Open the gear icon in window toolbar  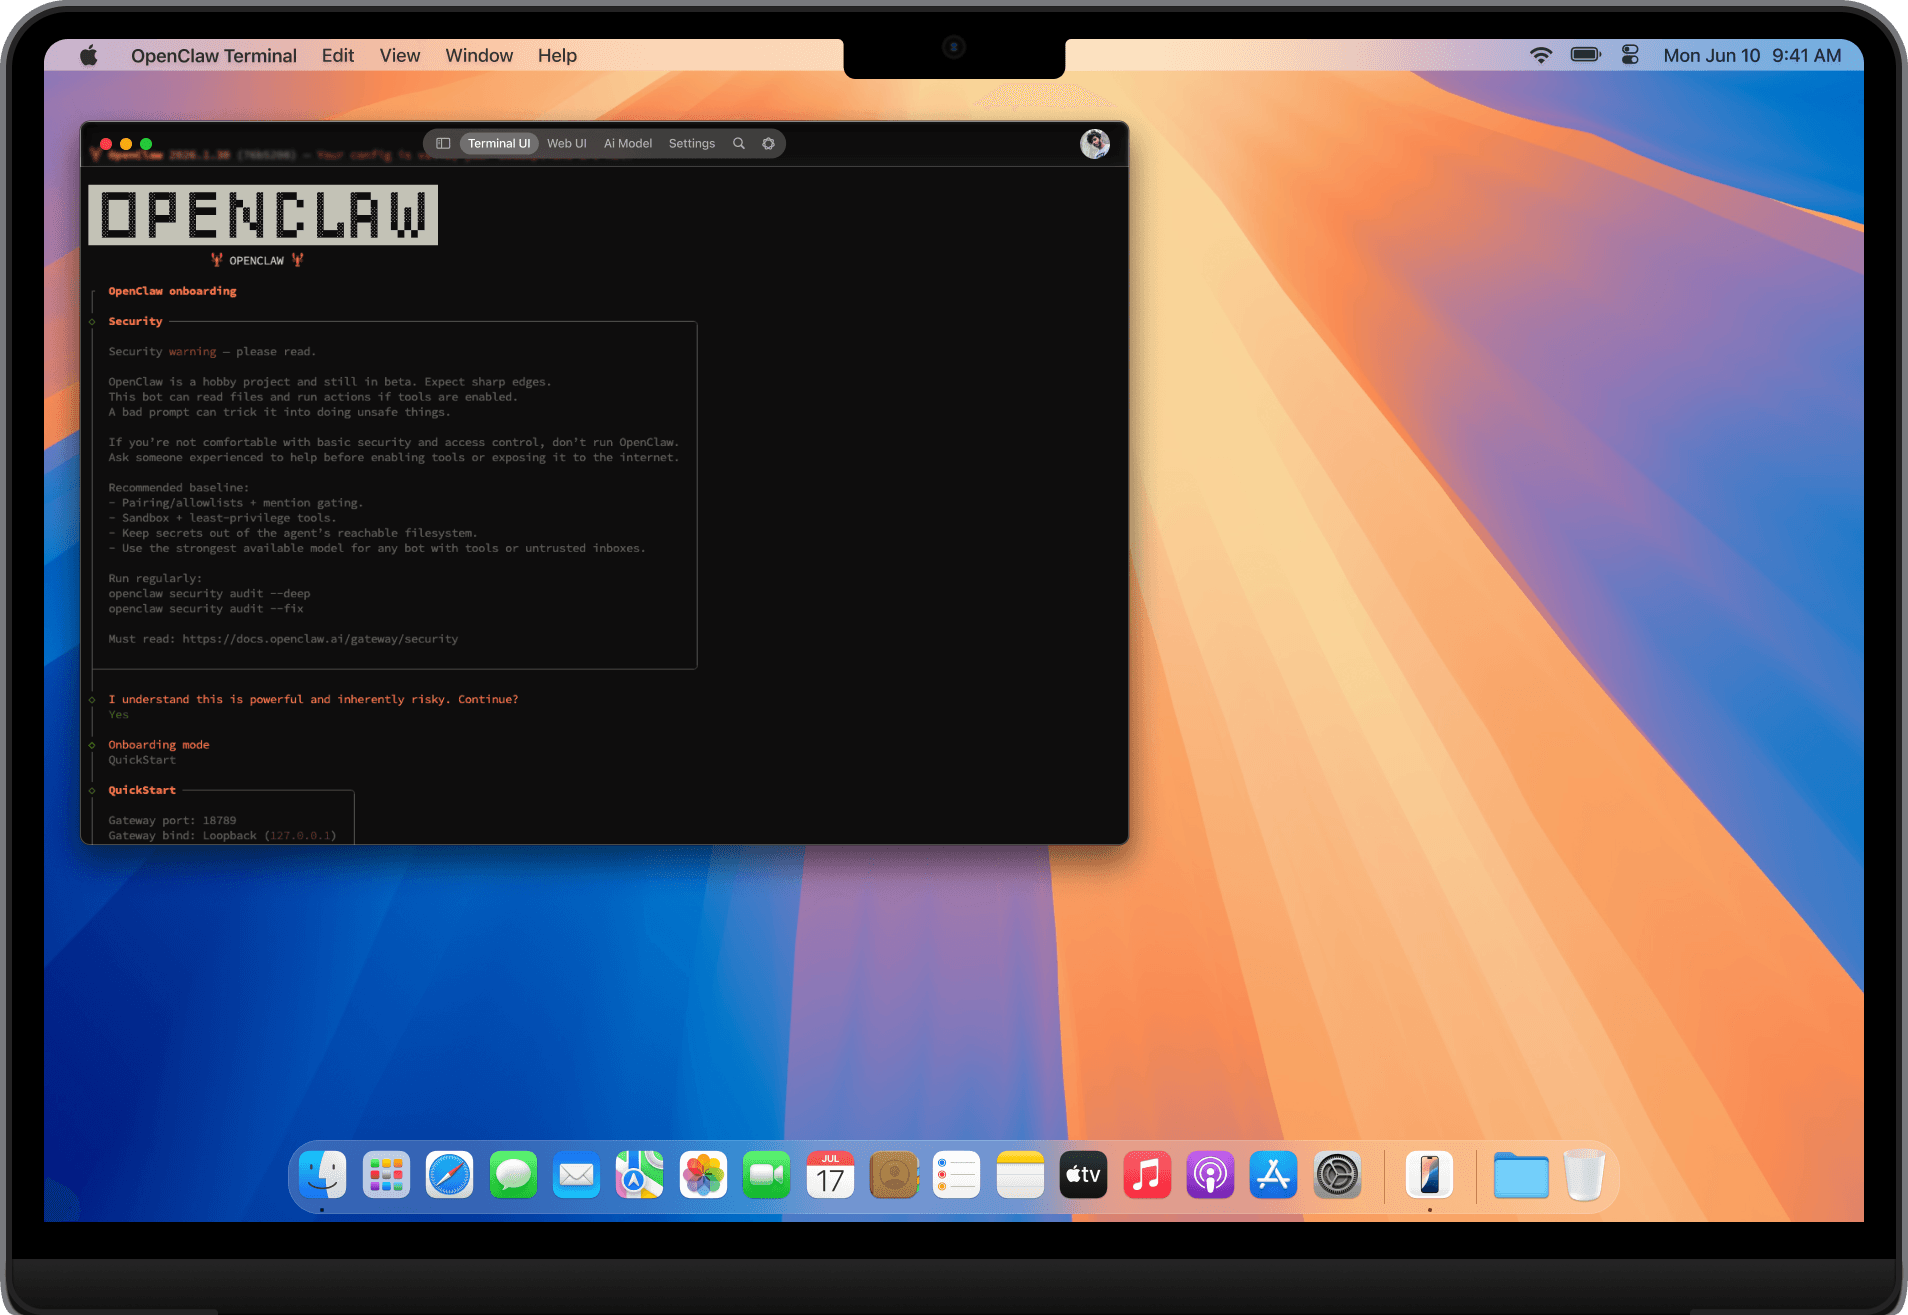tap(768, 144)
